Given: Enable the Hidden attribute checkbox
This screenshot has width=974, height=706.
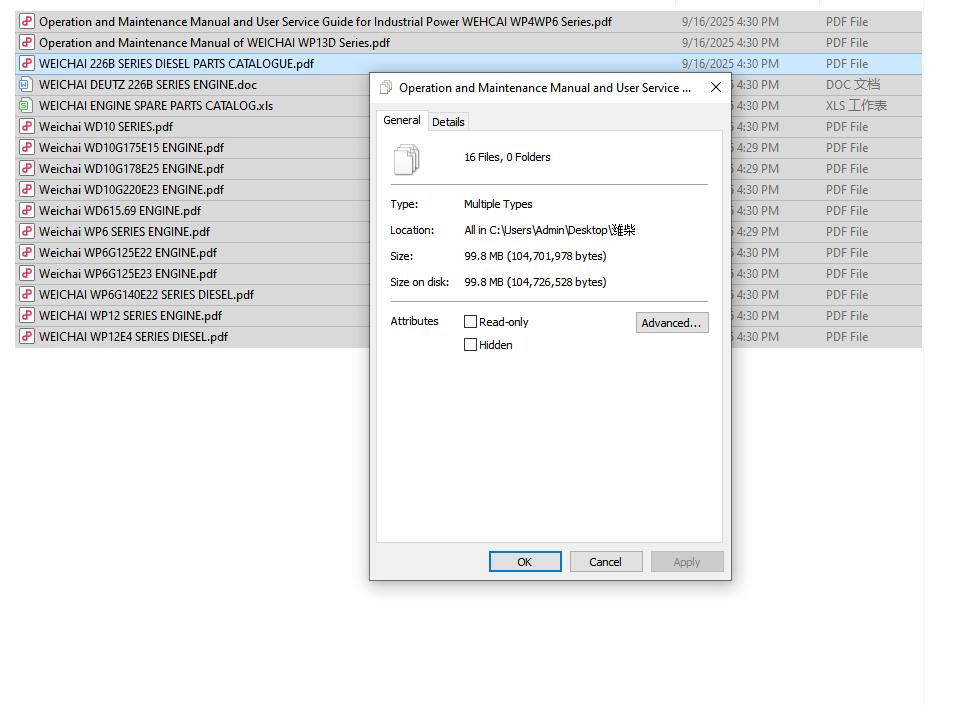Looking at the screenshot, I should [x=470, y=345].
